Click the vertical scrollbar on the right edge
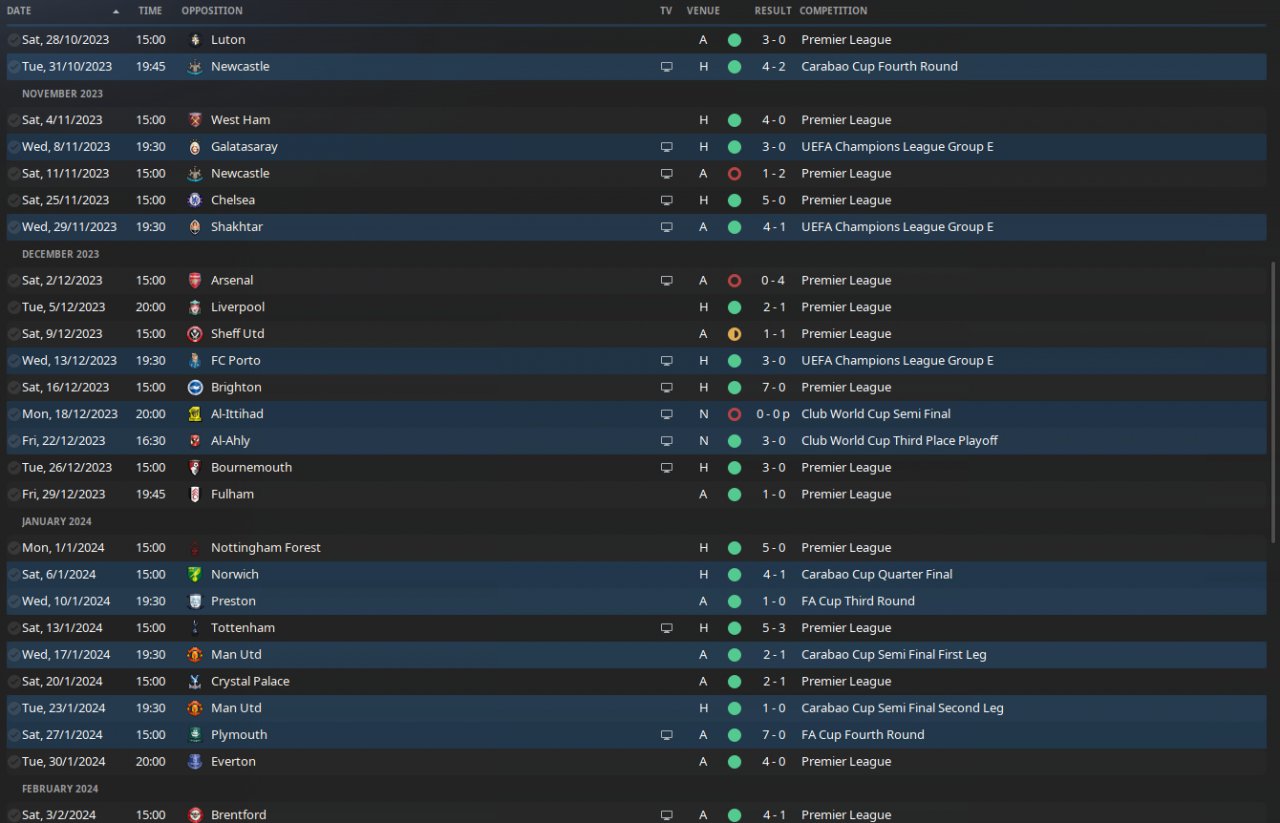The width and height of the screenshot is (1280, 823). coord(1273,400)
